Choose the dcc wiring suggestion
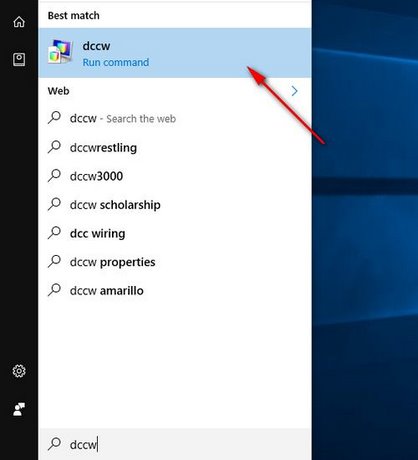418x460 pixels. [175, 233]
